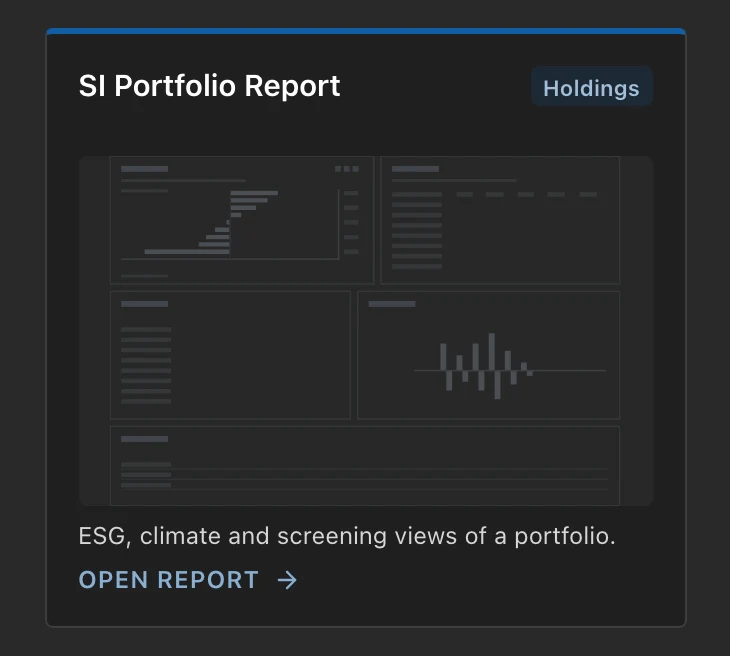Click the OPEN REPORT link

(188, 580)
